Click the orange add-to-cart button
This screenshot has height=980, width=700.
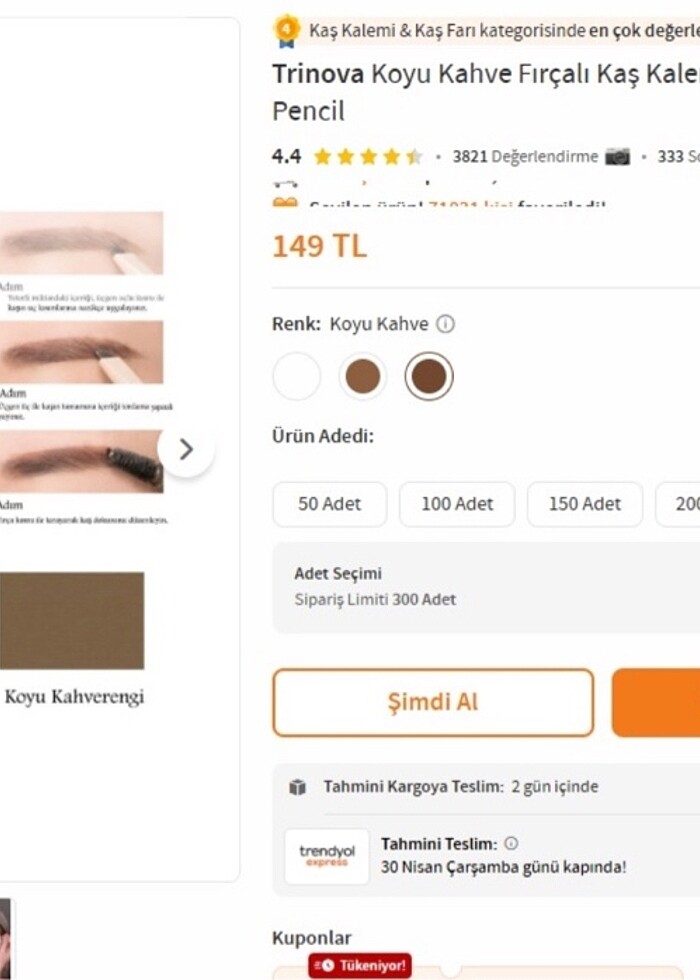coord(656,702)
